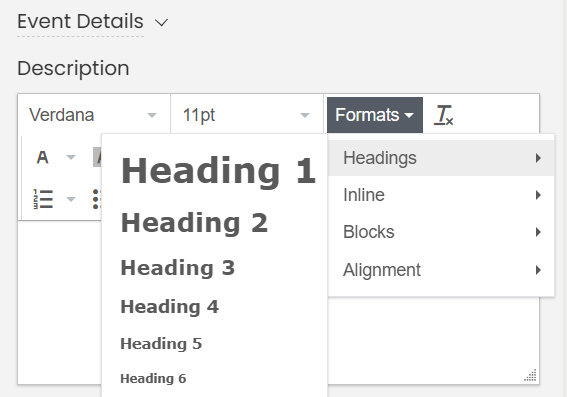The image size is (567, 397).
Task: Click the background color icon
Action: [x=97, y=157]
